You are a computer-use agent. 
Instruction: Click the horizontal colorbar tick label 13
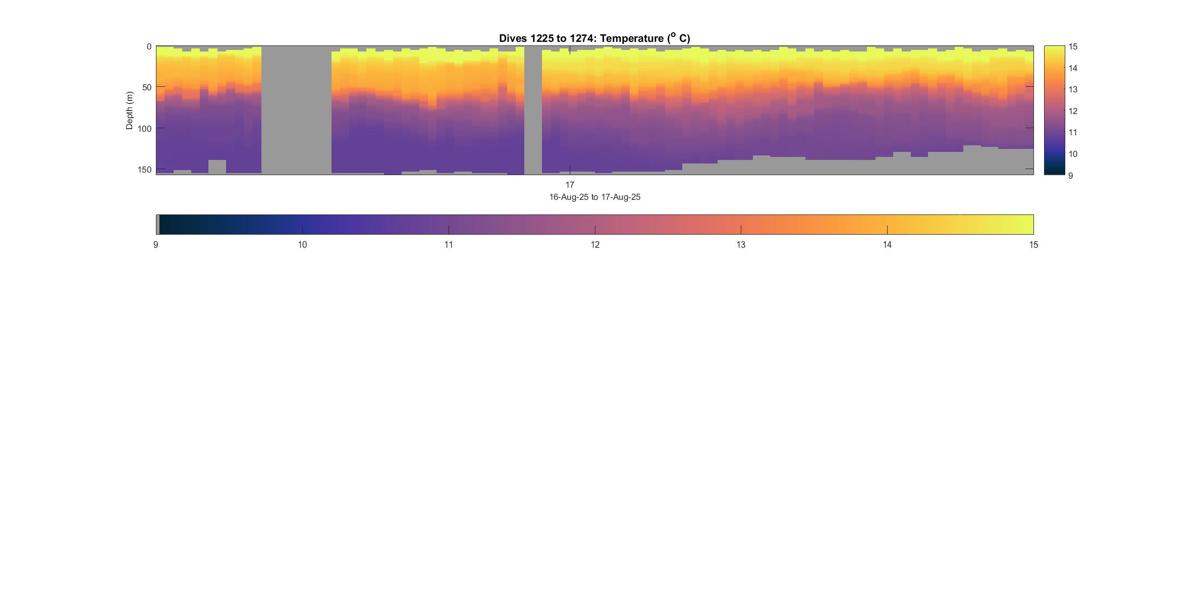(741, 244)
